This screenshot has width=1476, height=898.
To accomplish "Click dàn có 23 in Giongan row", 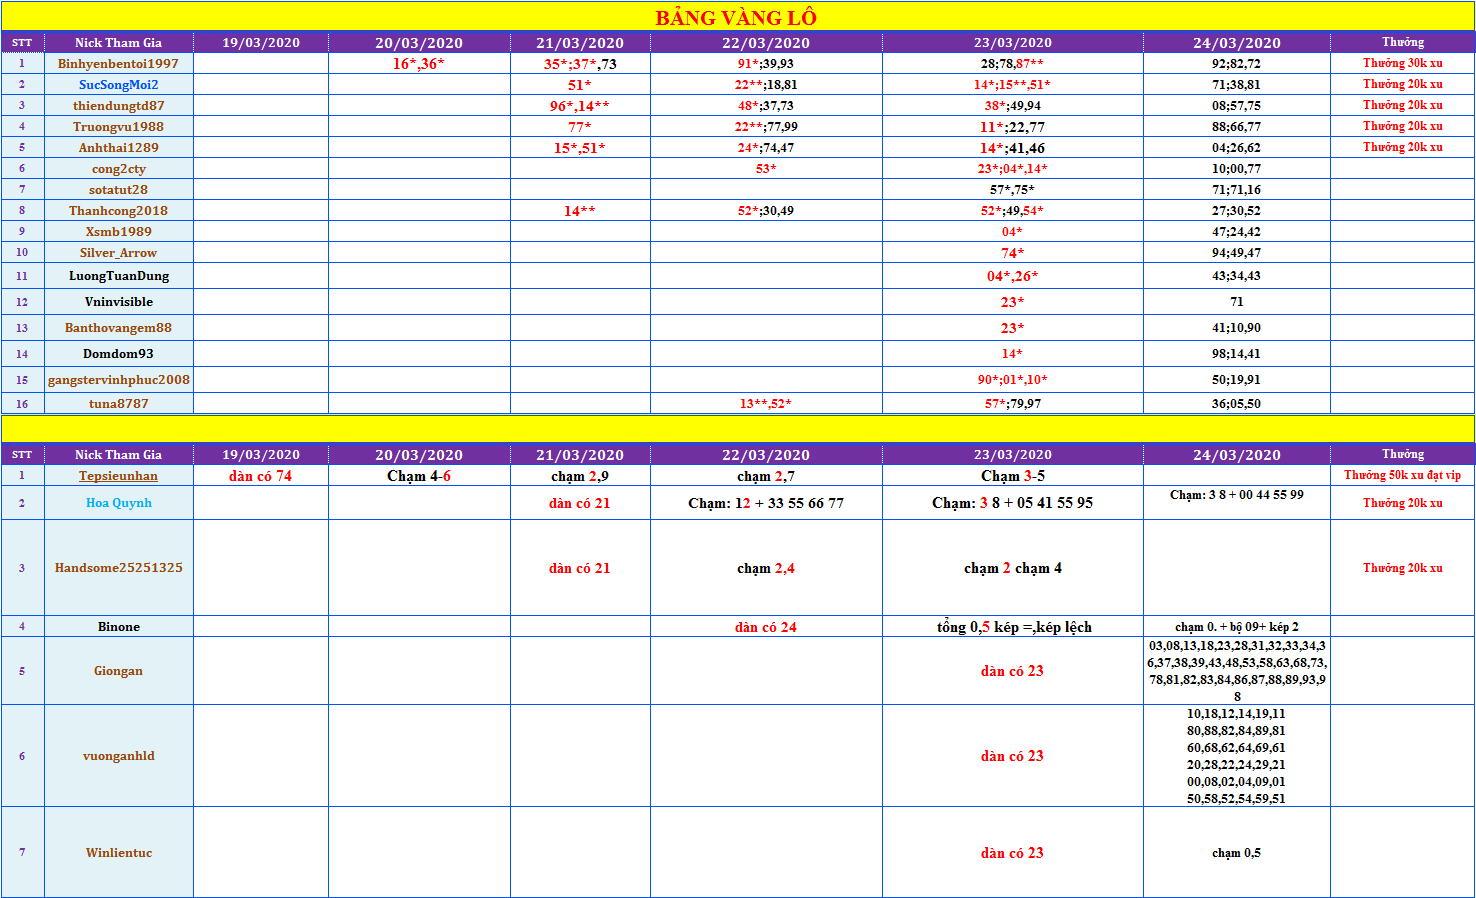I will click(x=1012, y=670).
